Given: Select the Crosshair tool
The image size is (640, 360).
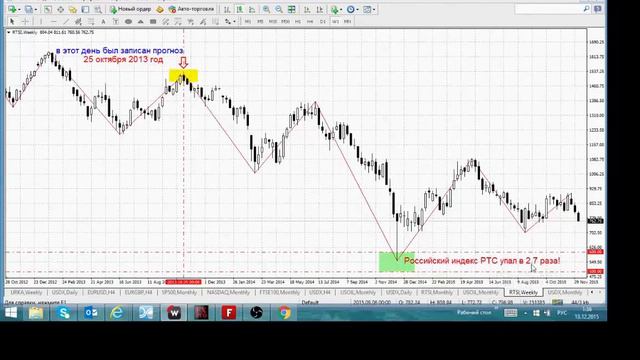Looking at the screenshot, I should 25,21.
